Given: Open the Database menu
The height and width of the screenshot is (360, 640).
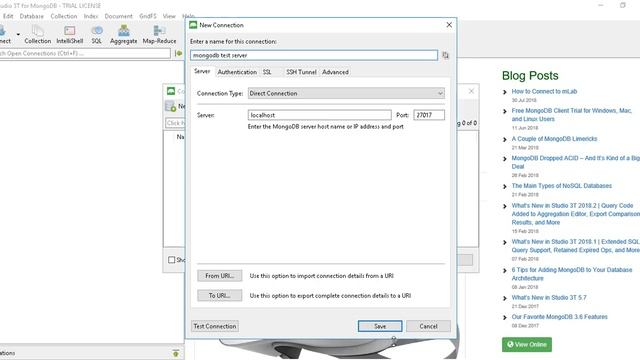Looking at the screenshot, I should tap(32, 16).
